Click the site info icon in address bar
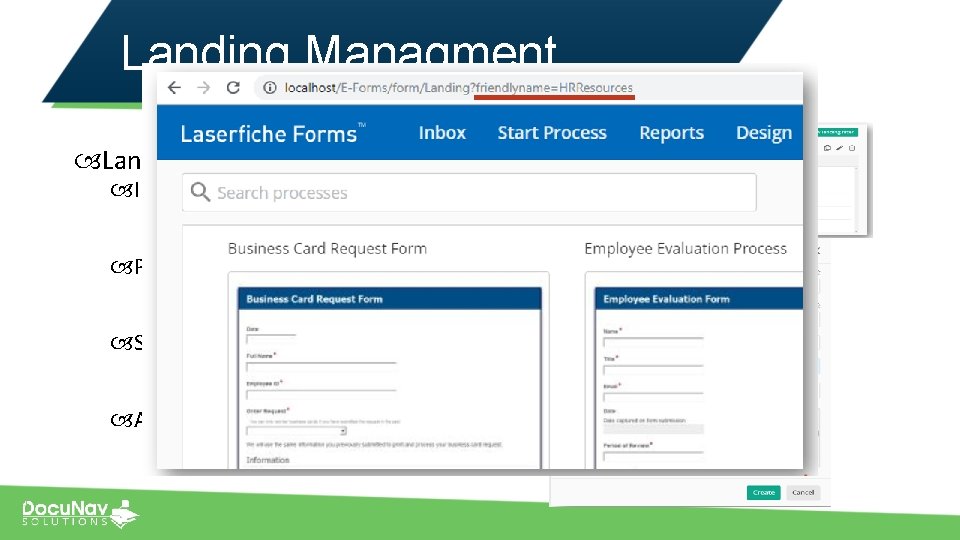960x540 pixels. [269, 88]
